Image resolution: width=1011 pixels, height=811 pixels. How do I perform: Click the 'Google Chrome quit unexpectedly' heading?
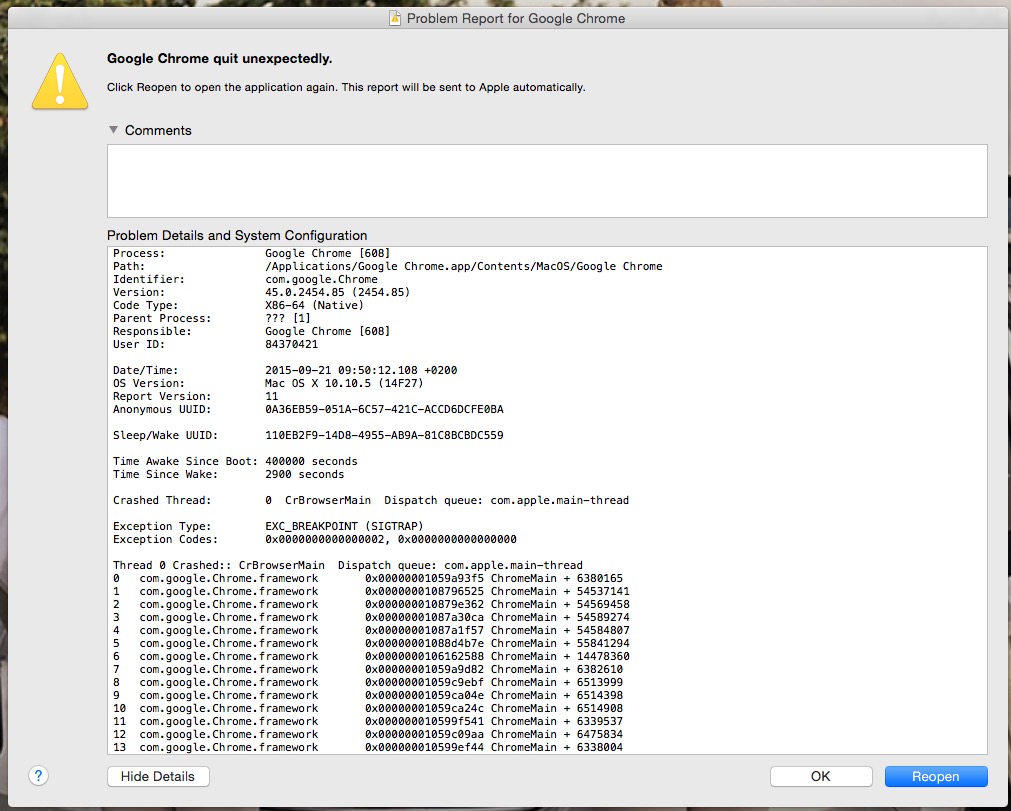[220, 59]
